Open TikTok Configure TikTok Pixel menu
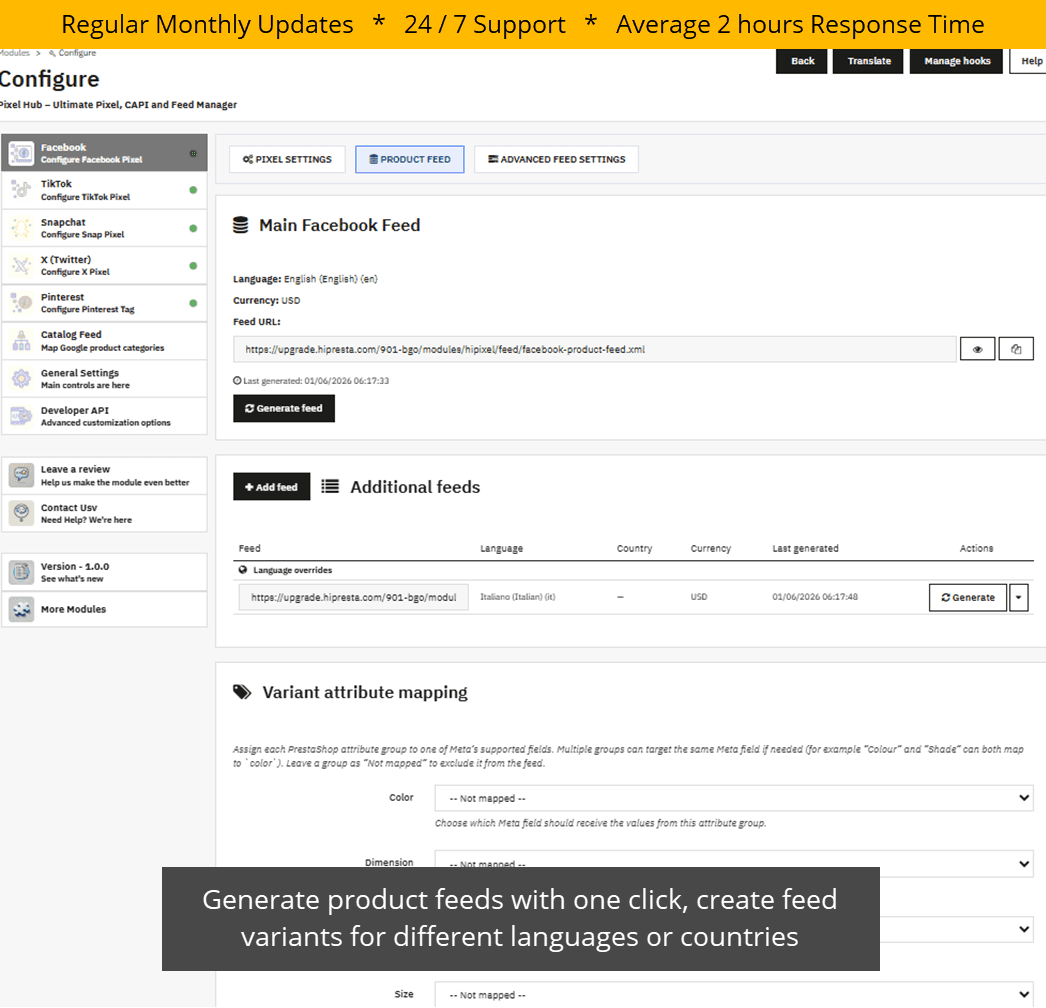Image resolution: width=1046 pixels, height=1008 pixels. (x=104, y=191)
